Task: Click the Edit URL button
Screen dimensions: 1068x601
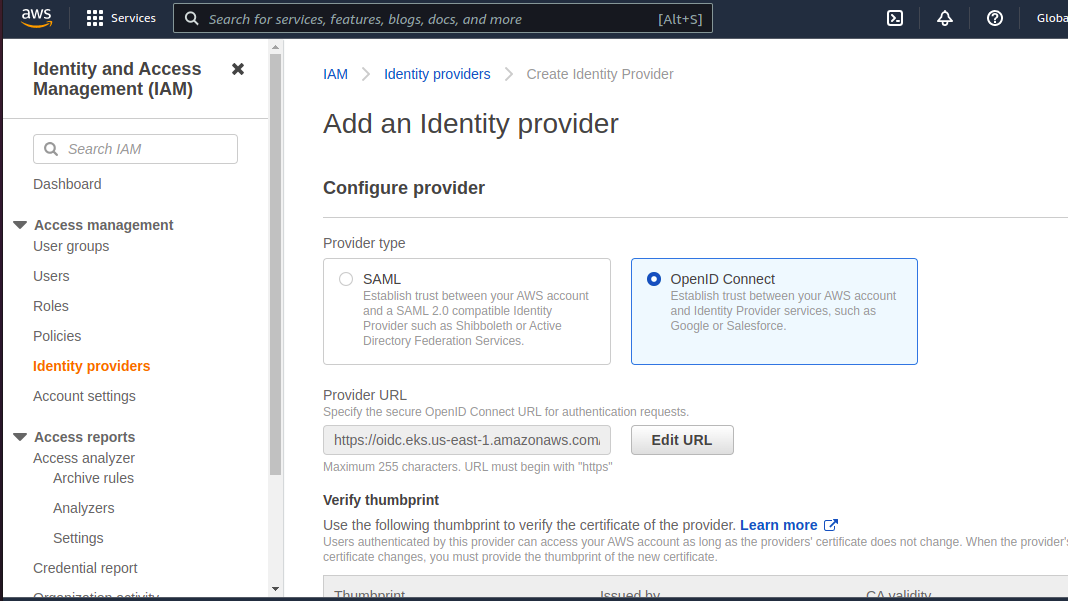Action: coord(682,440)
